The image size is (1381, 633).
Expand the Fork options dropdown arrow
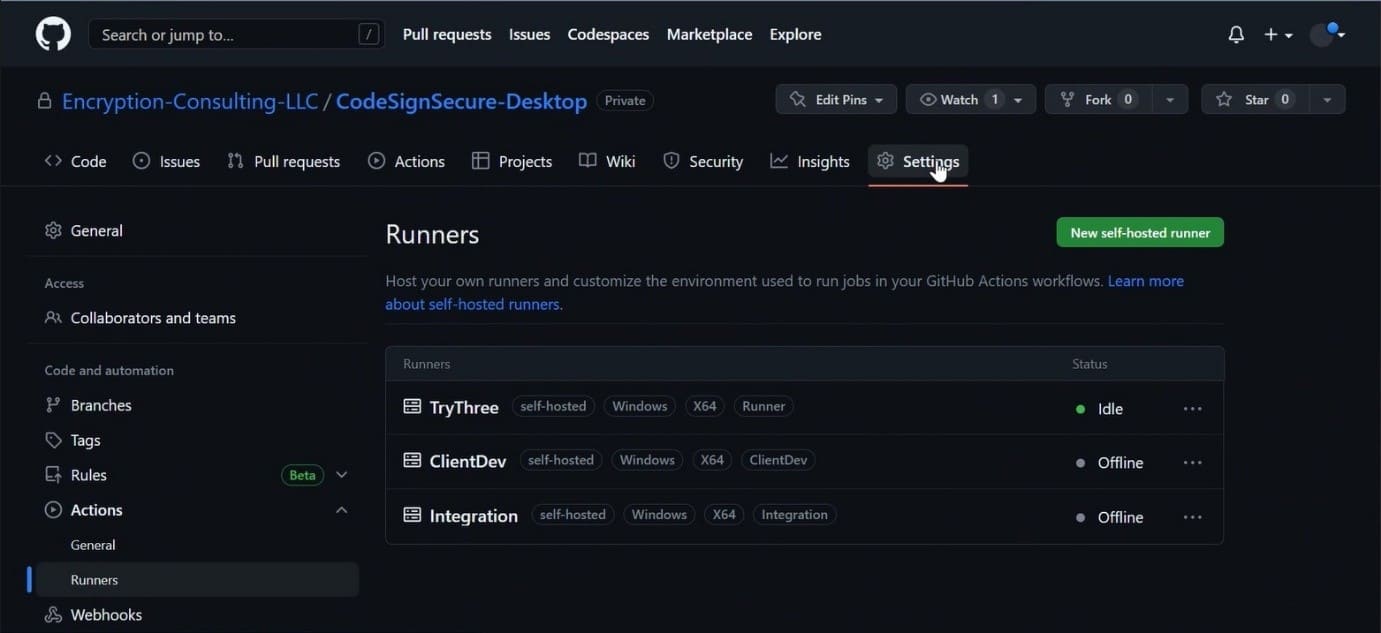pyautogui.click(x=1170, y=99)
